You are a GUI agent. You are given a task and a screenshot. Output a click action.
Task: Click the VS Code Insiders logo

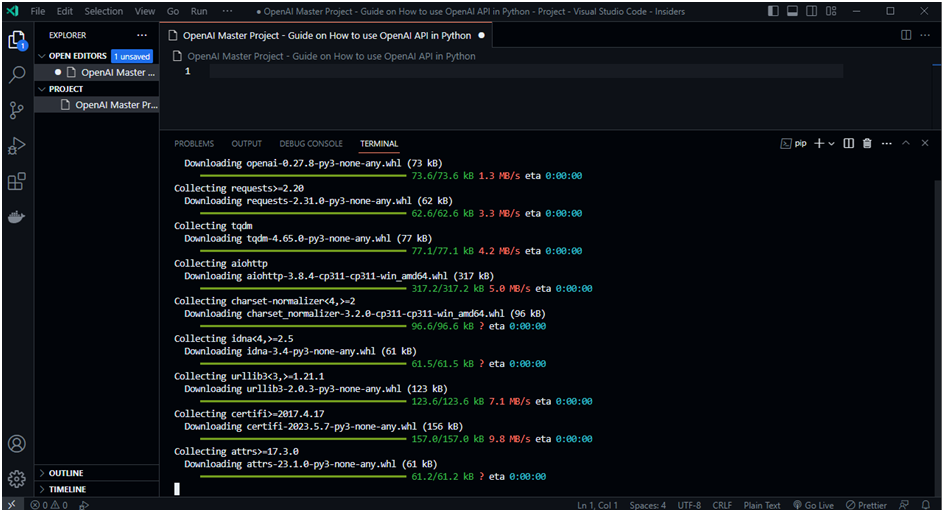[12, 11]
